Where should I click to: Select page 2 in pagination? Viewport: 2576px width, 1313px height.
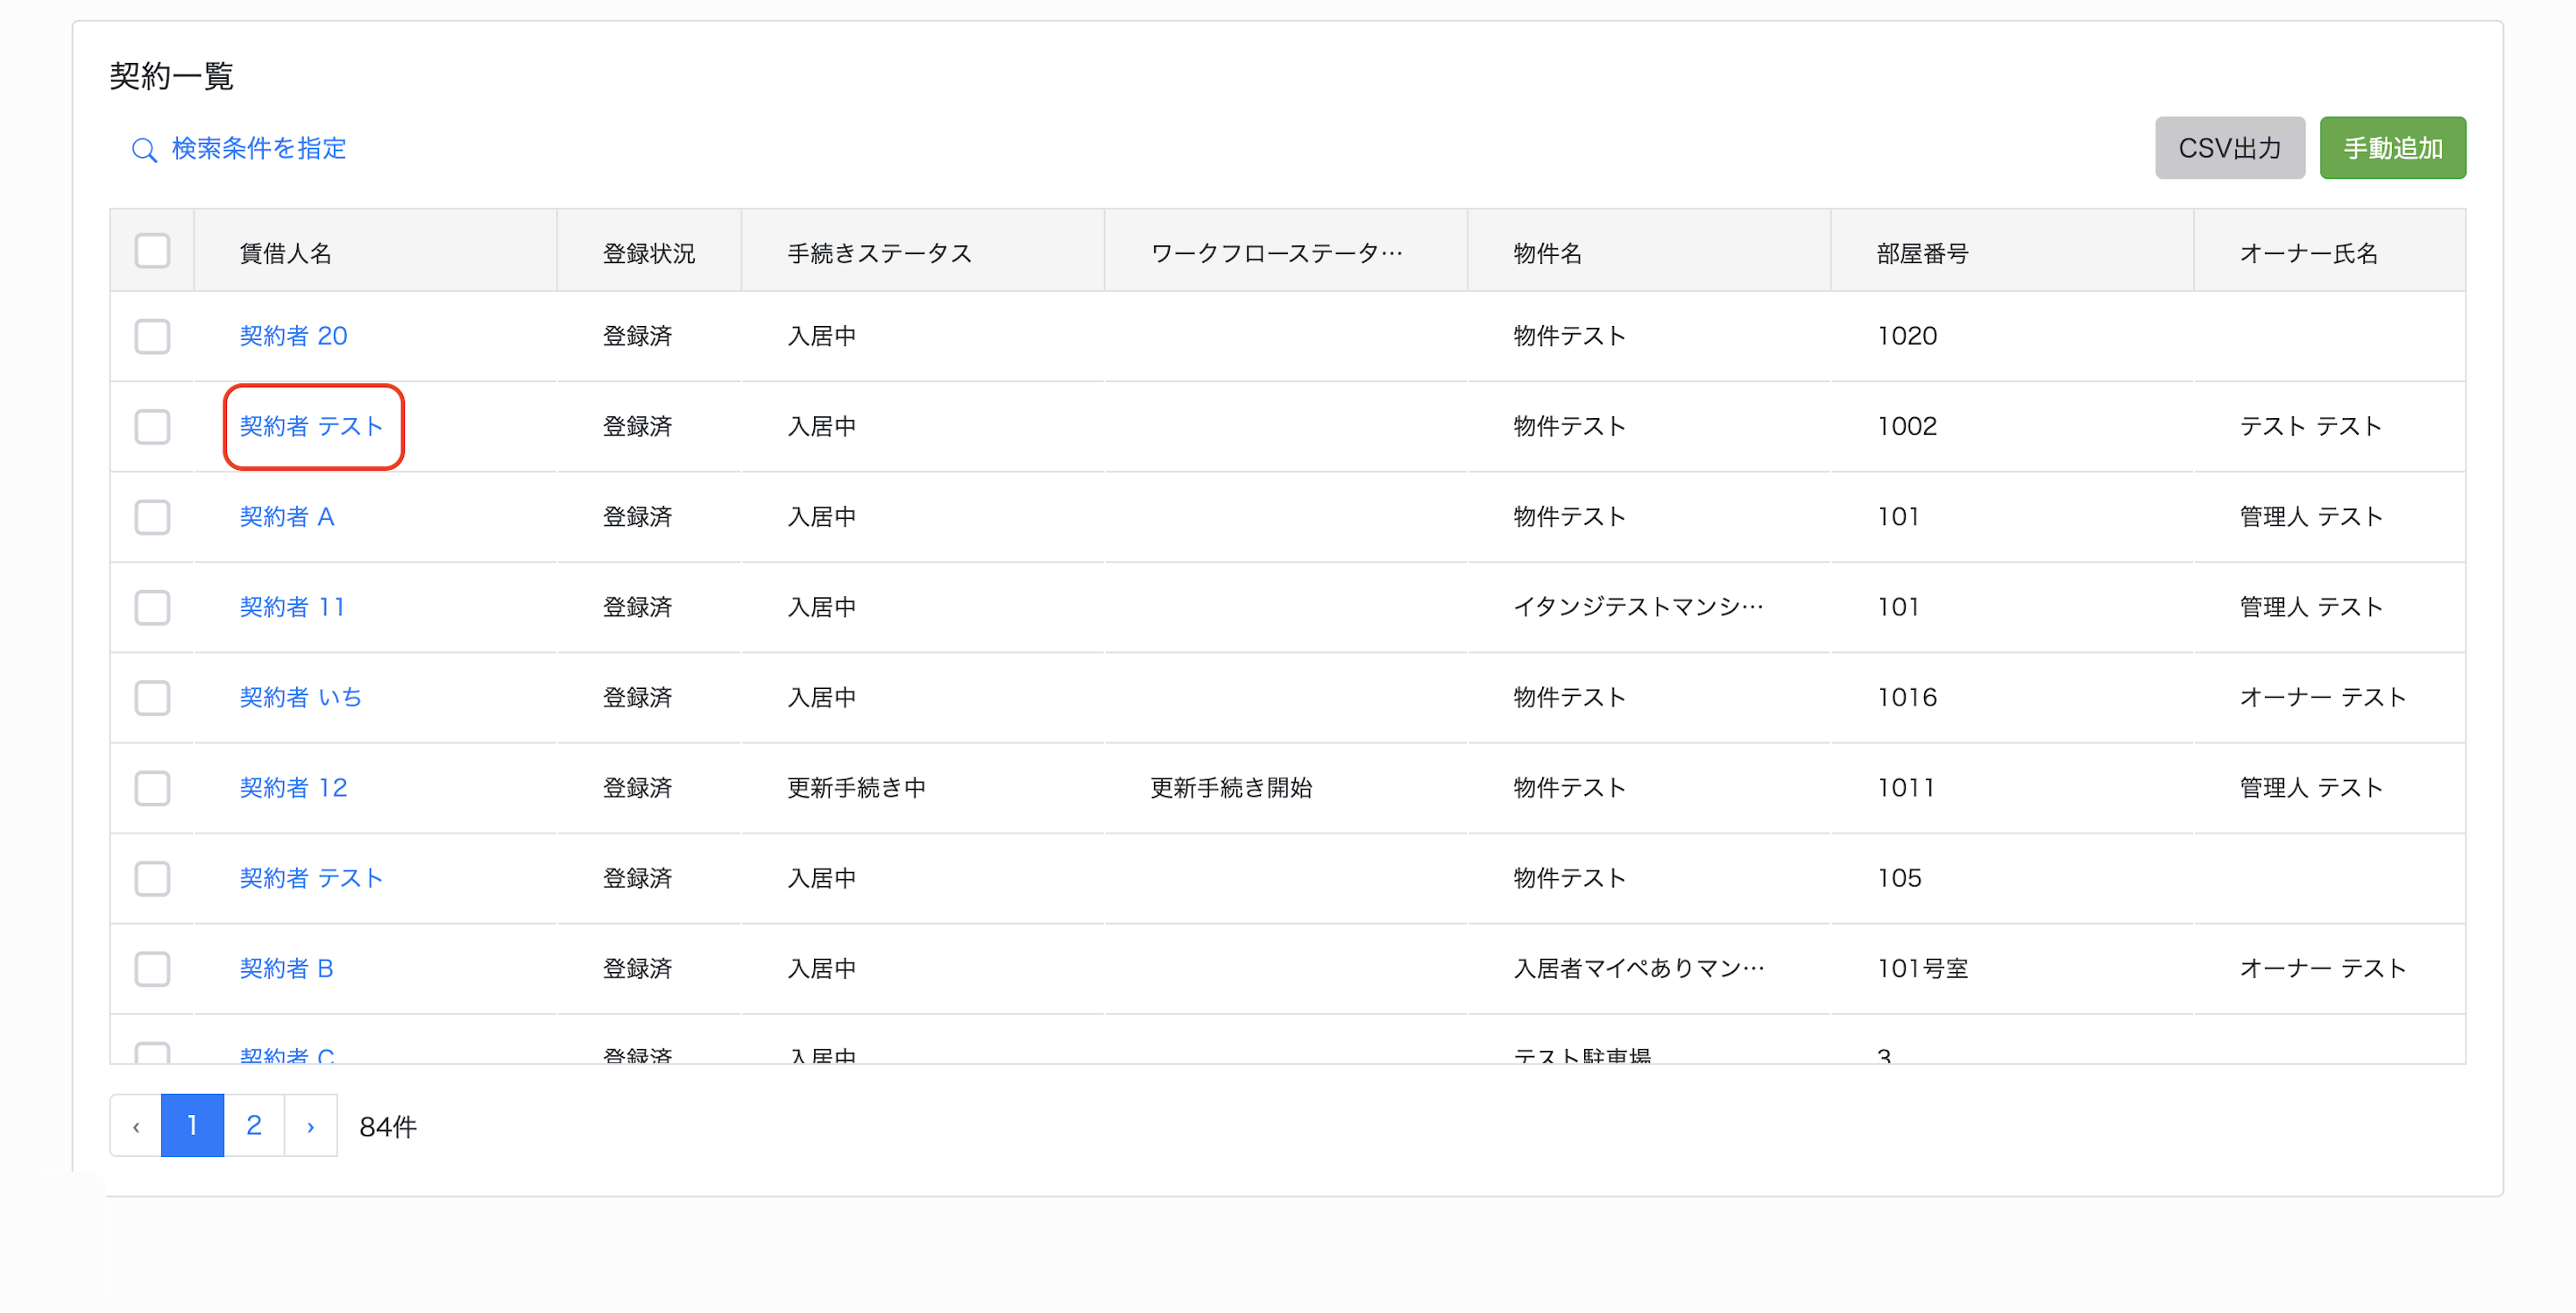pyautogui.click(x=254, y=1126)
